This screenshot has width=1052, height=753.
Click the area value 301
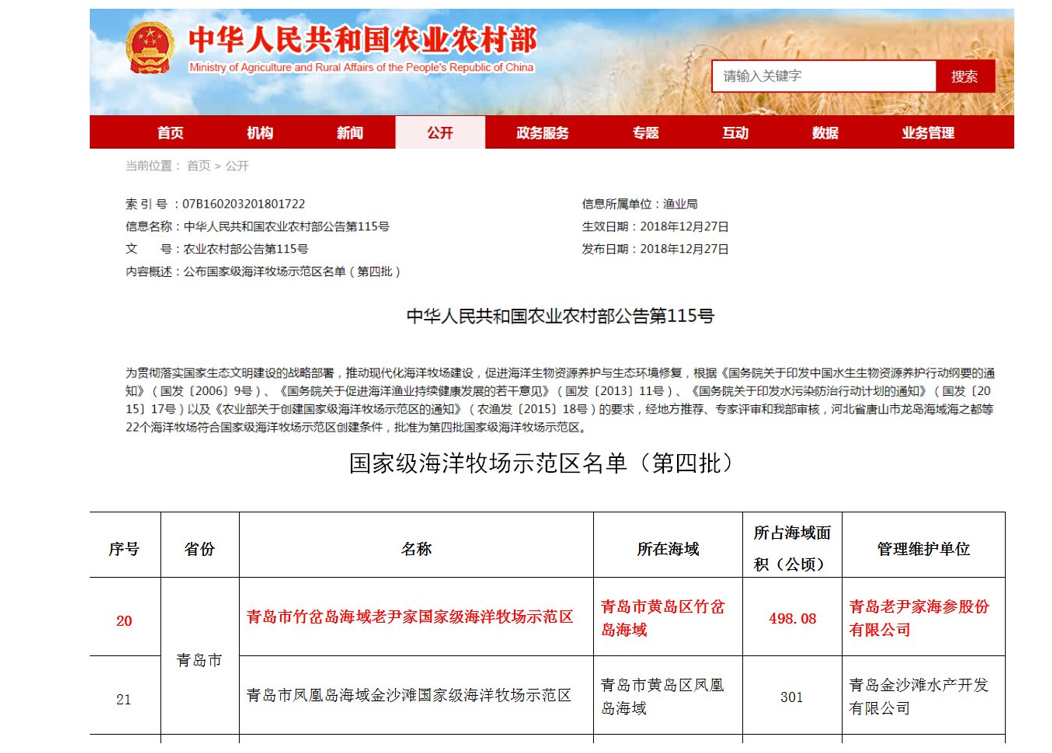[x=792, y=697]
